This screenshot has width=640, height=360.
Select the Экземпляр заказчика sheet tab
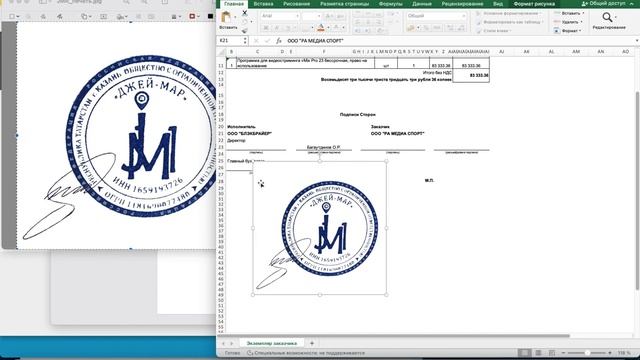point(271,343)
